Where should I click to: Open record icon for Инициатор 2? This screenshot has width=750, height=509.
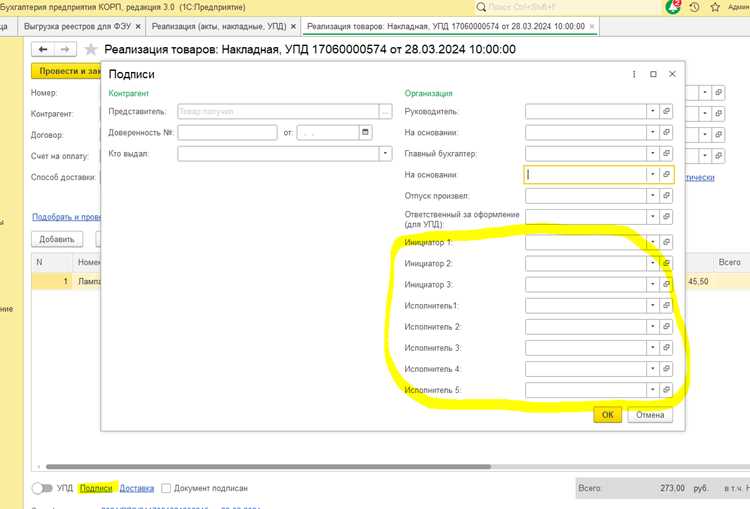(666, 263)
